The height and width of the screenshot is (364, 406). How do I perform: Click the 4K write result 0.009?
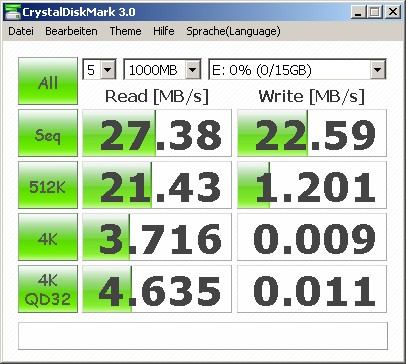(x=312, y=237)
